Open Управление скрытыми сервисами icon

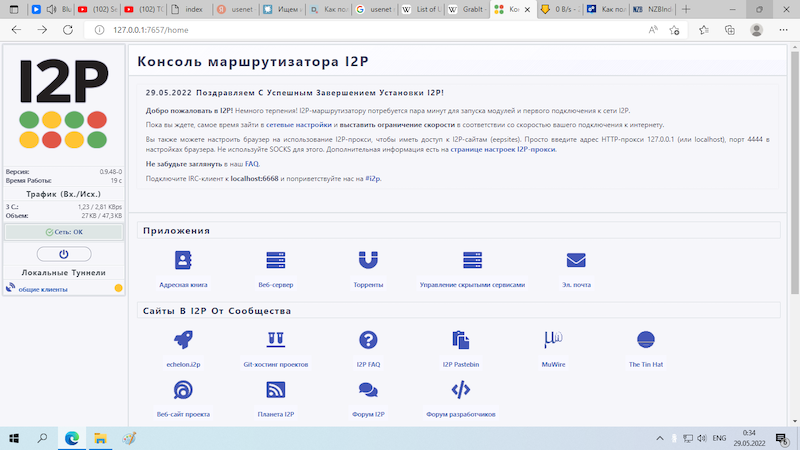[x=472, y=261]
